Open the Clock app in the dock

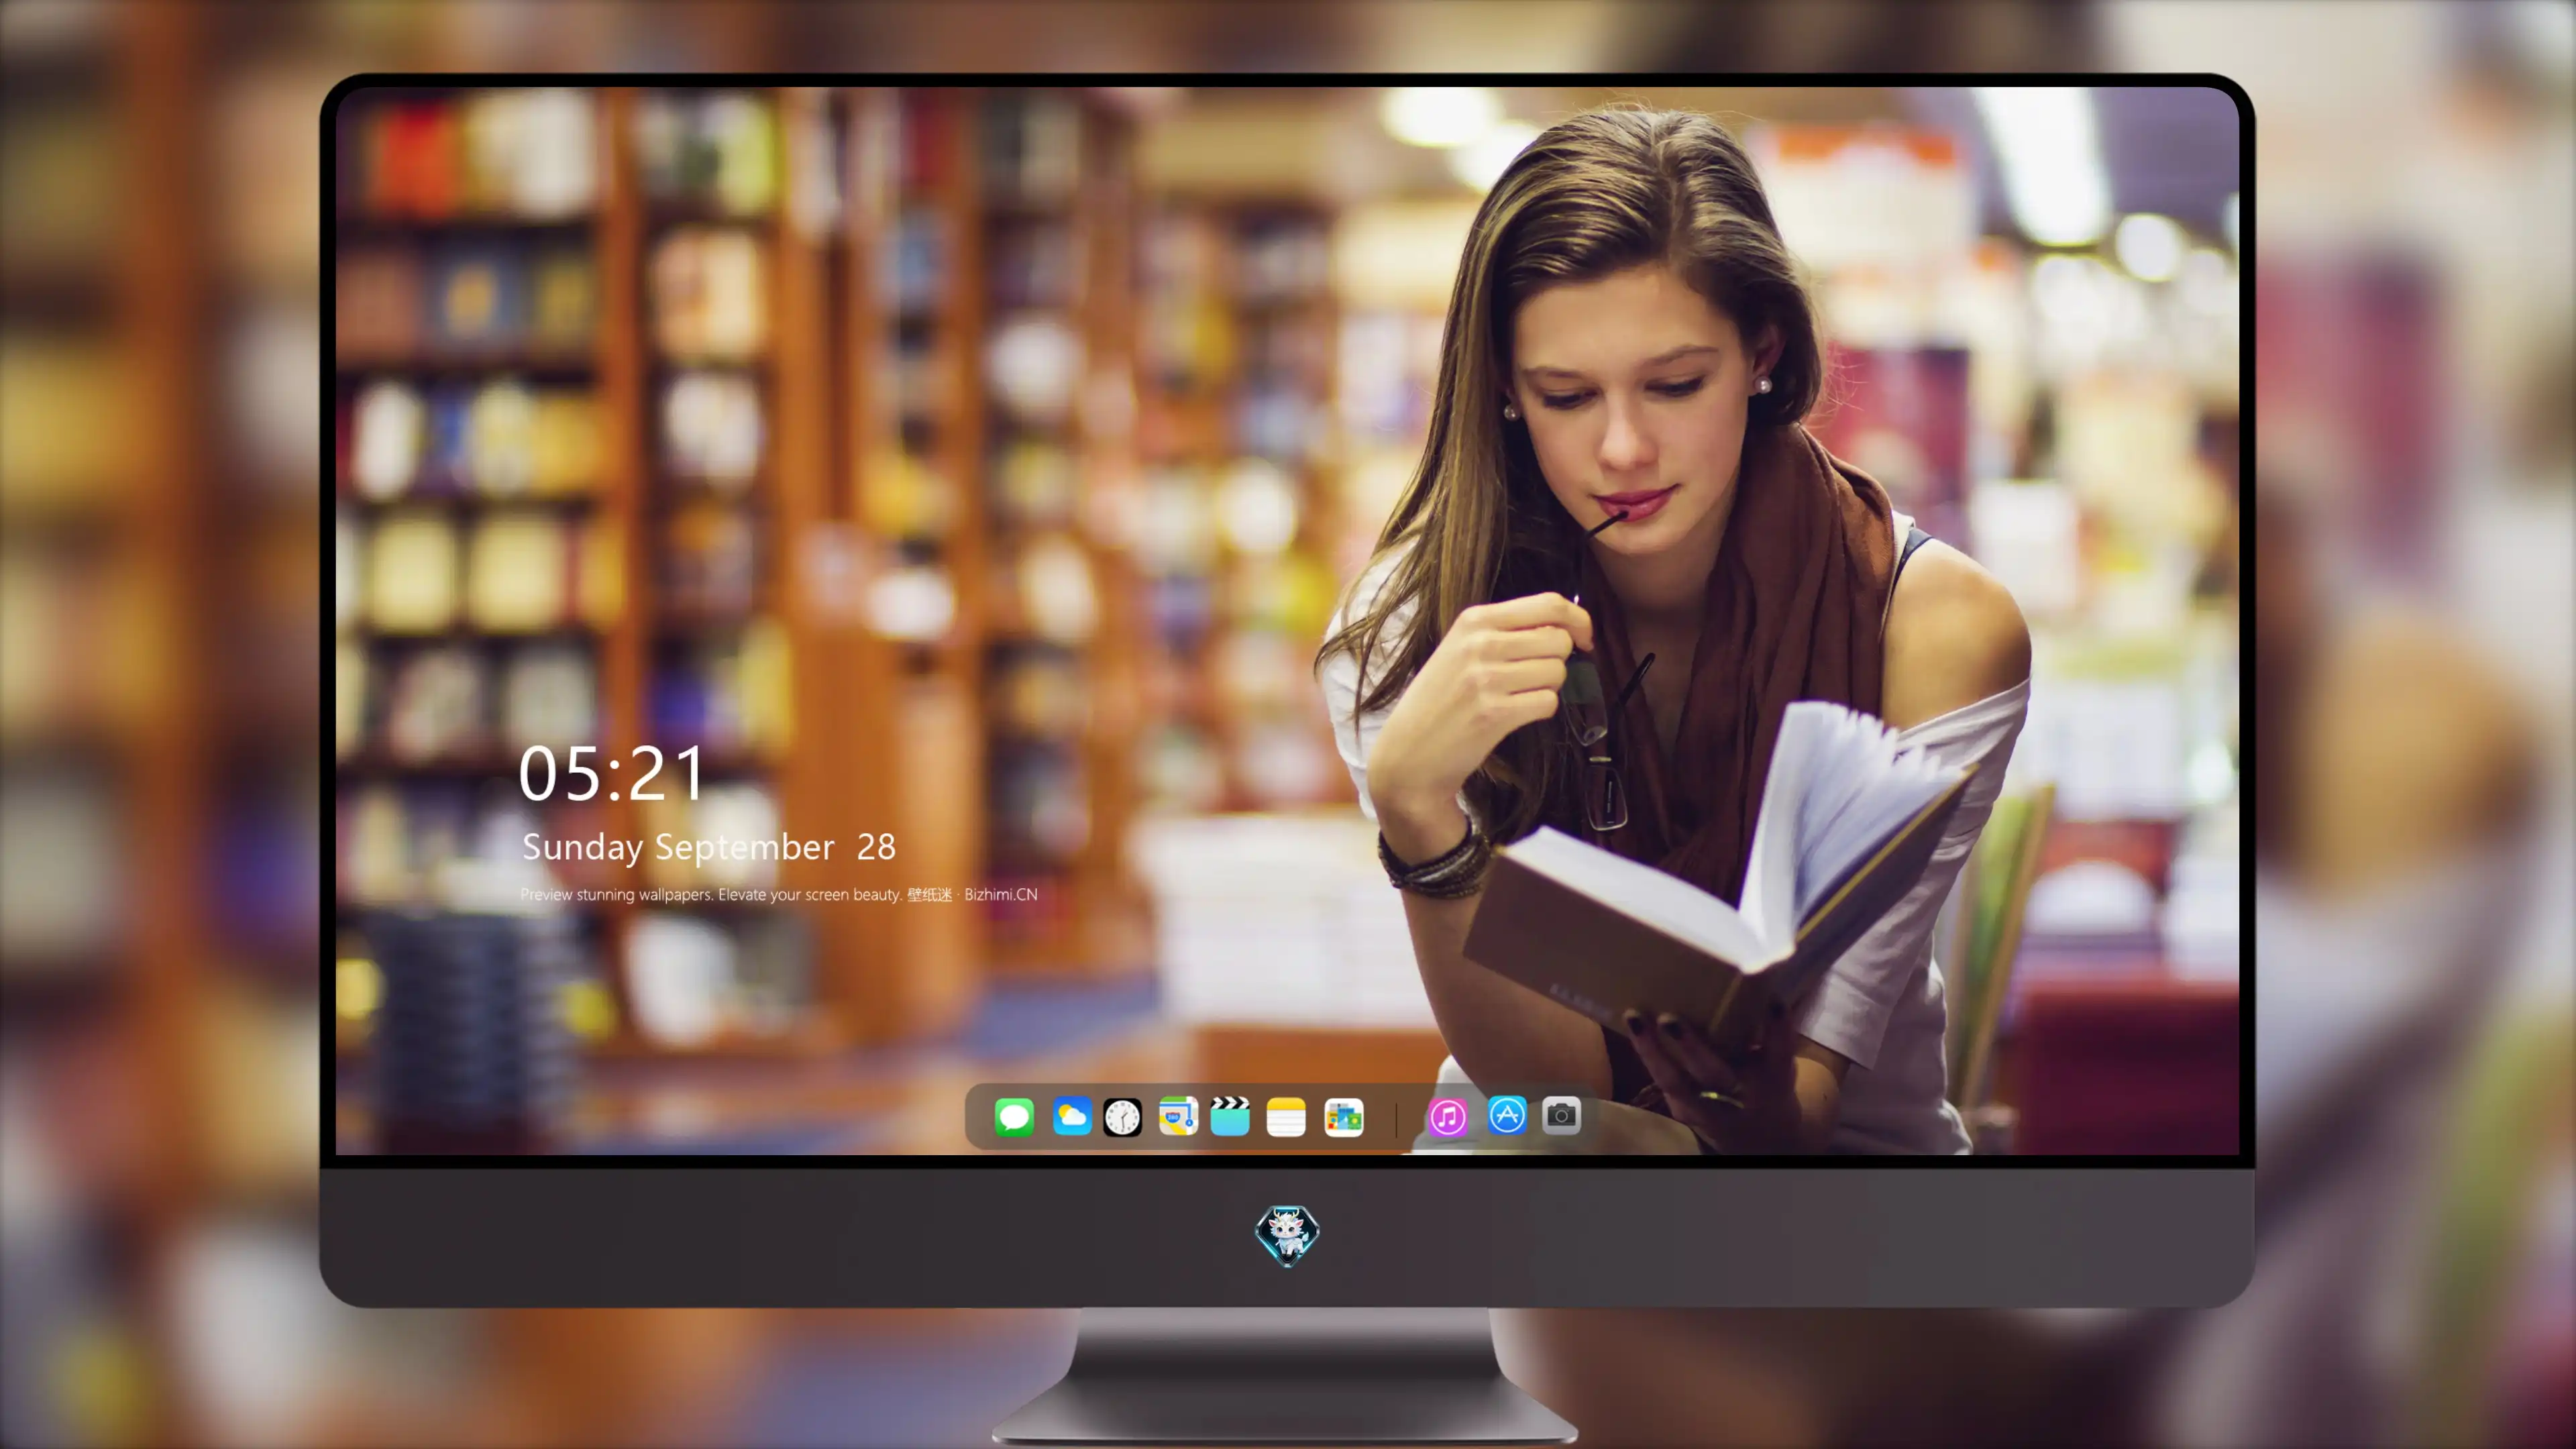1122,1117
